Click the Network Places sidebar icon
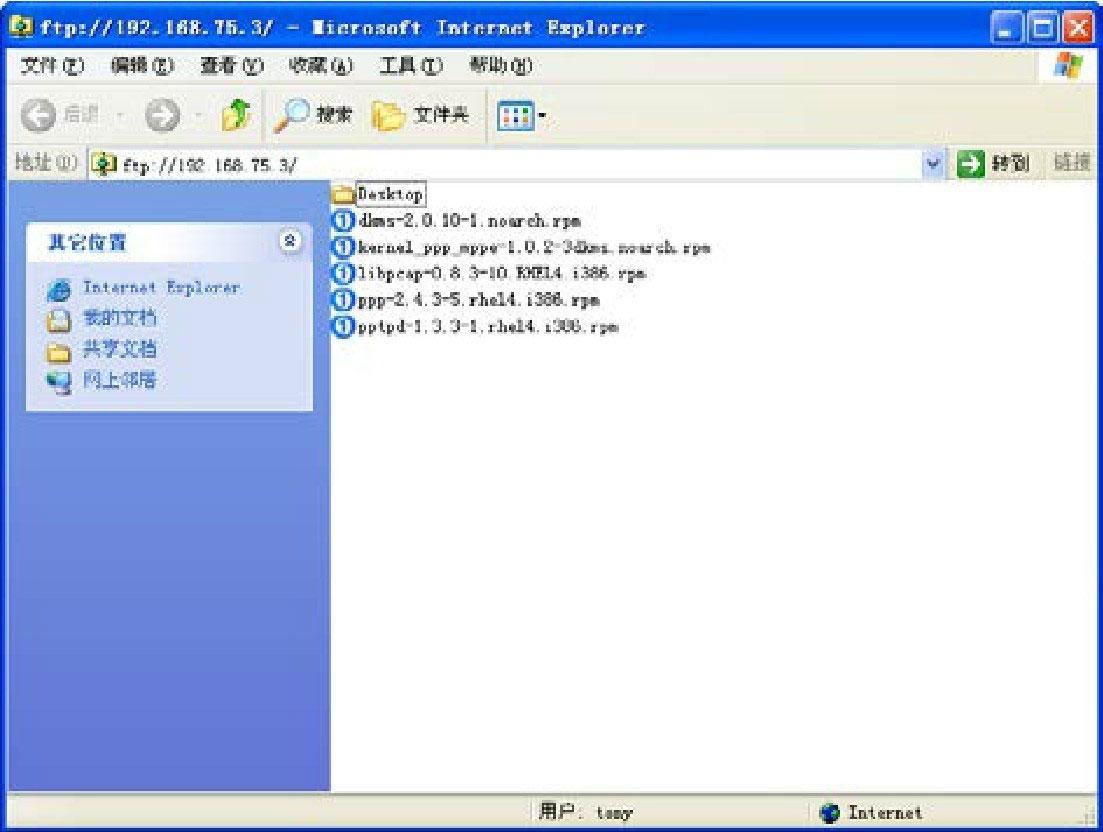 tap(59, 382)
